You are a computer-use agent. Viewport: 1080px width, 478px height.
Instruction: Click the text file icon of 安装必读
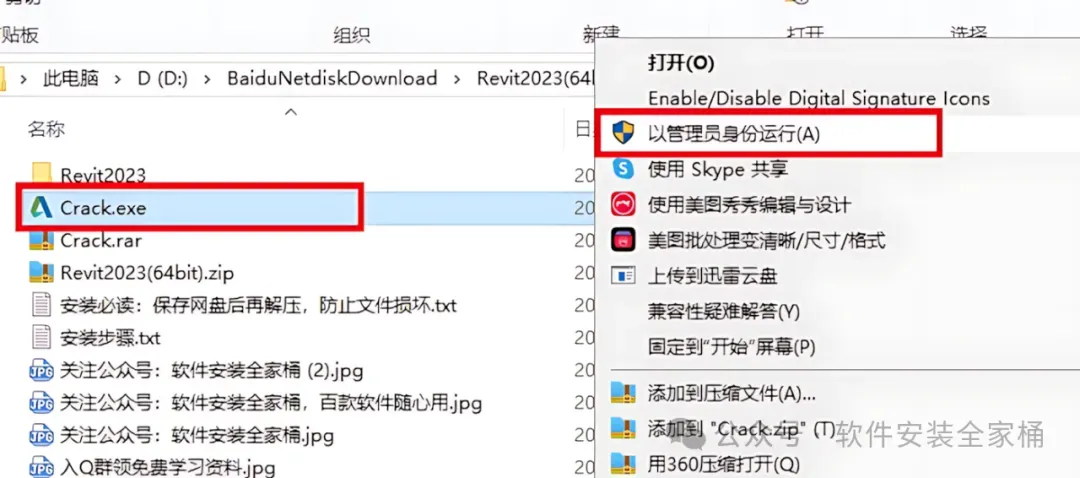coord(41,305)
